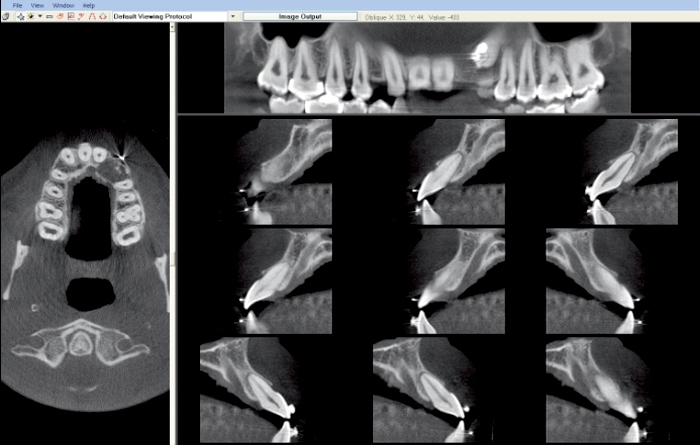Image resolution: width=700 pixels, height=445 pixels.
Task: Select the first cross-section in middle row
Action: 283,281
